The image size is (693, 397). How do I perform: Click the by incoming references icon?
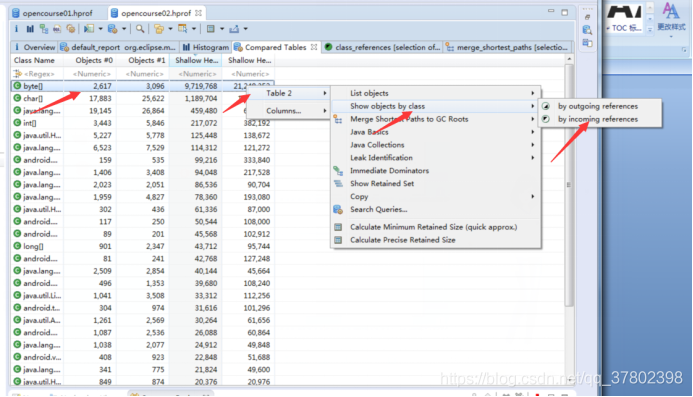point(546,119)
